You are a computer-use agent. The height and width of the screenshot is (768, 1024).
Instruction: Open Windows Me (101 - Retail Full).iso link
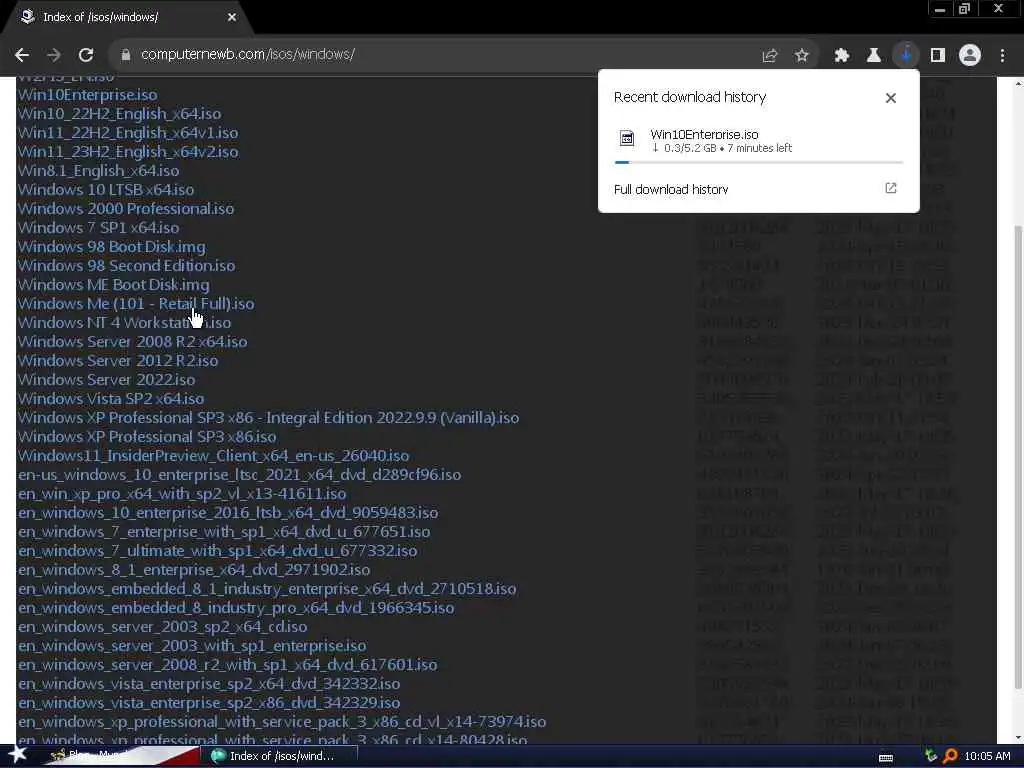136,303
